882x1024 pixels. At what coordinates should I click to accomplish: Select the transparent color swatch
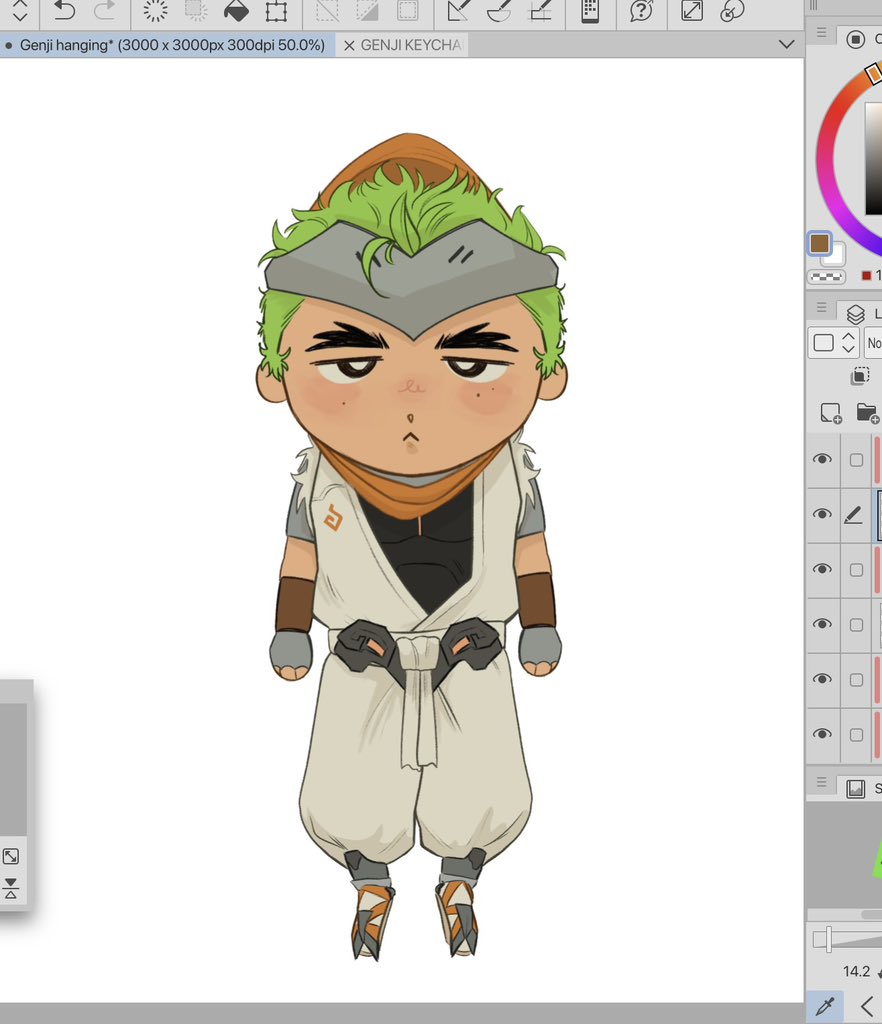(x=827, y=277)
